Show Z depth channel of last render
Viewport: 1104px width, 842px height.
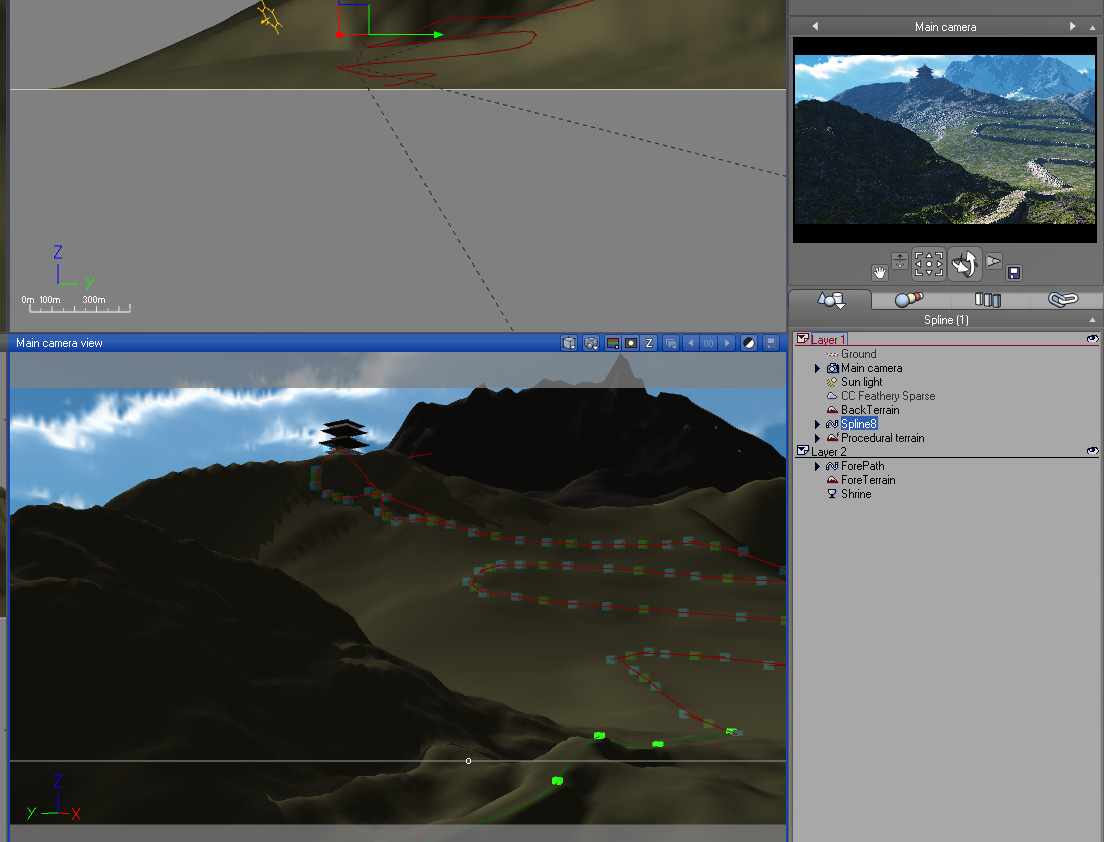click(x=649, y=343)
